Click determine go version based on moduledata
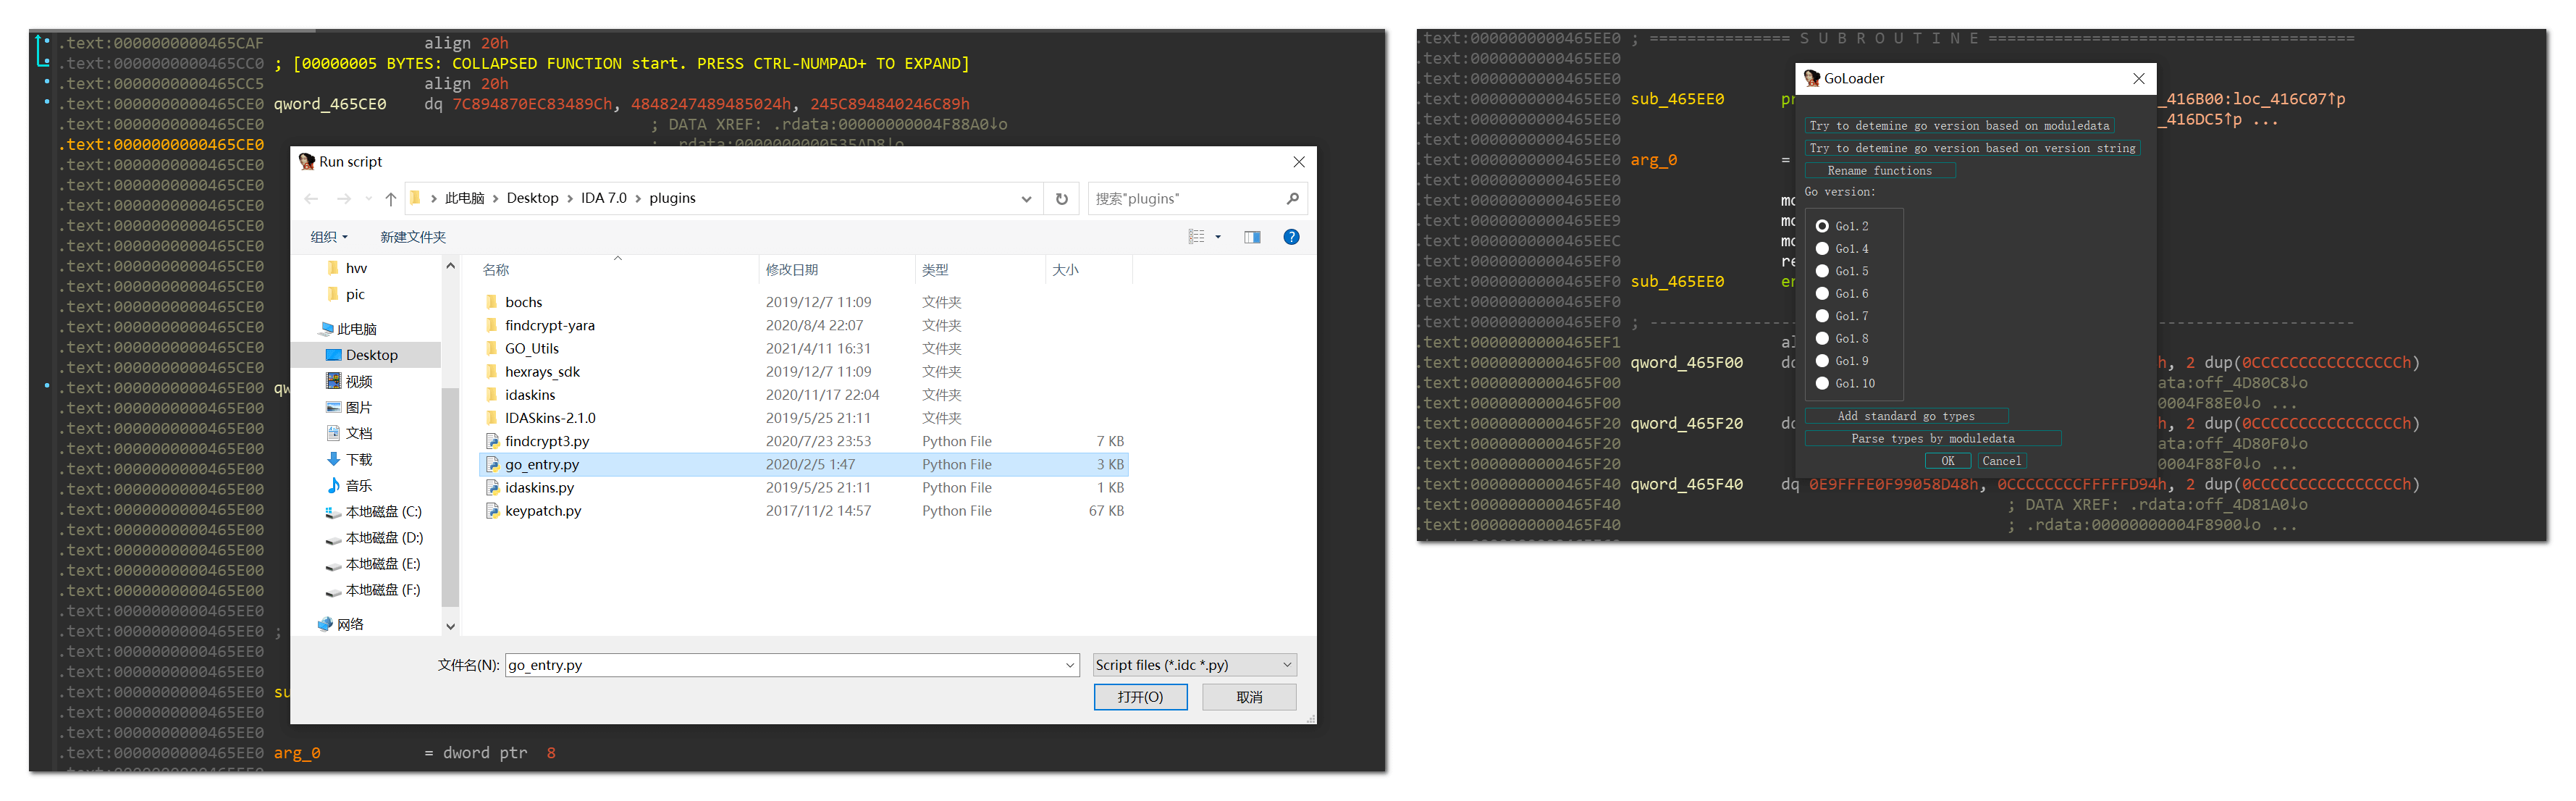 pyautogui.click(x=1959, y=126)
